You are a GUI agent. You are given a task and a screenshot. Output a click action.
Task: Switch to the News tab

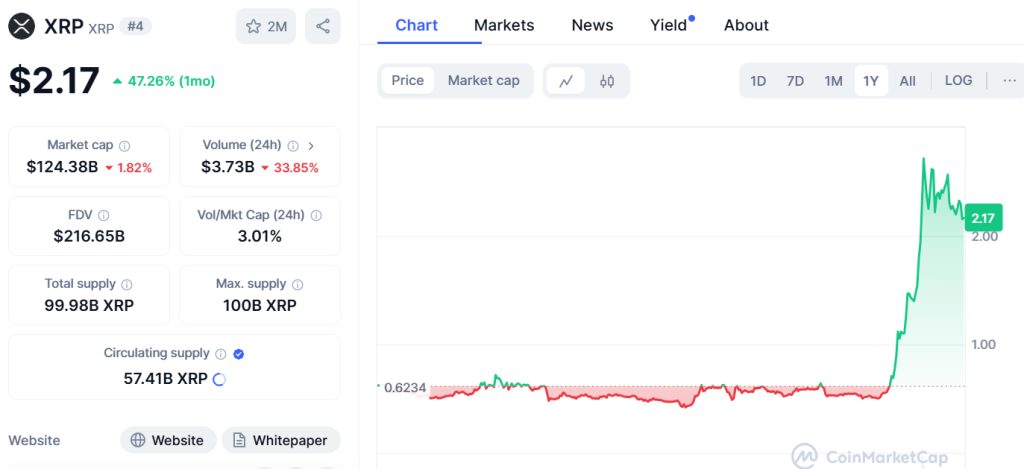(592, 25)
